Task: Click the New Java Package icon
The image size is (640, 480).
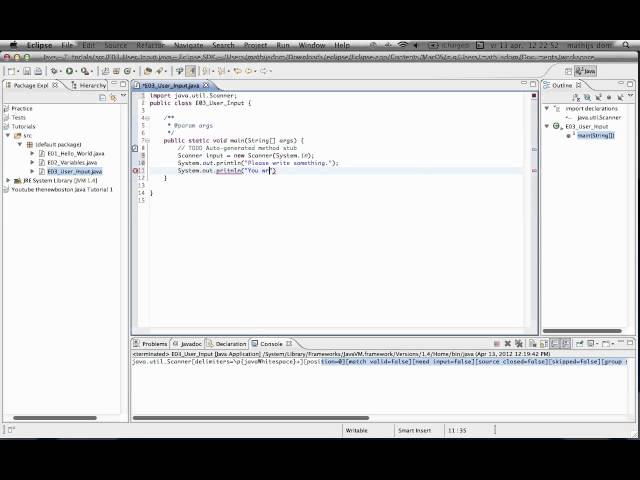Action: point(116,71)
